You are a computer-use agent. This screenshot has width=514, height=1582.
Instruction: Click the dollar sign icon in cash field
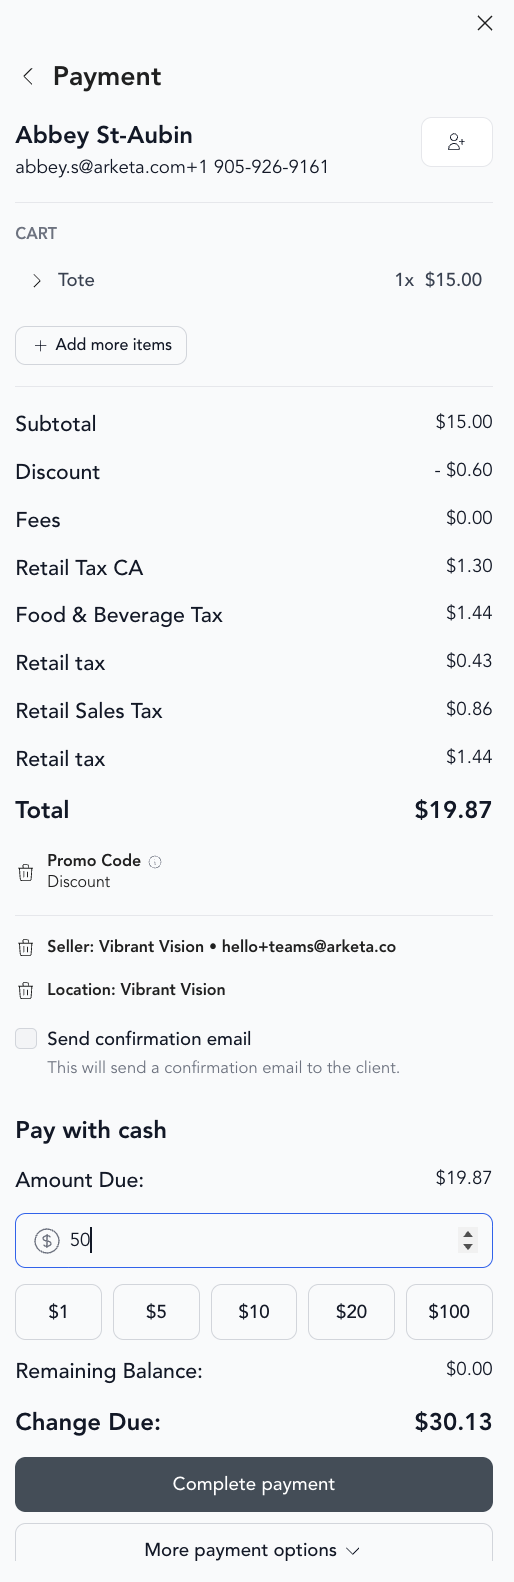47,1241
